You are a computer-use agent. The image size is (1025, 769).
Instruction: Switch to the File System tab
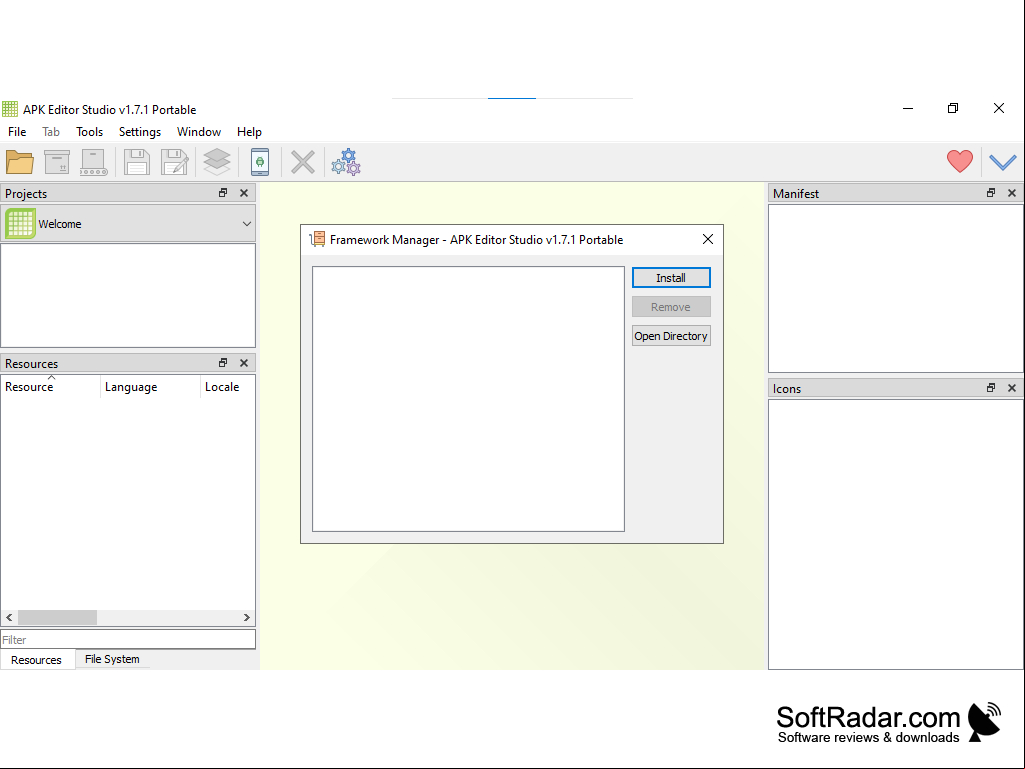tap(112, 659)
